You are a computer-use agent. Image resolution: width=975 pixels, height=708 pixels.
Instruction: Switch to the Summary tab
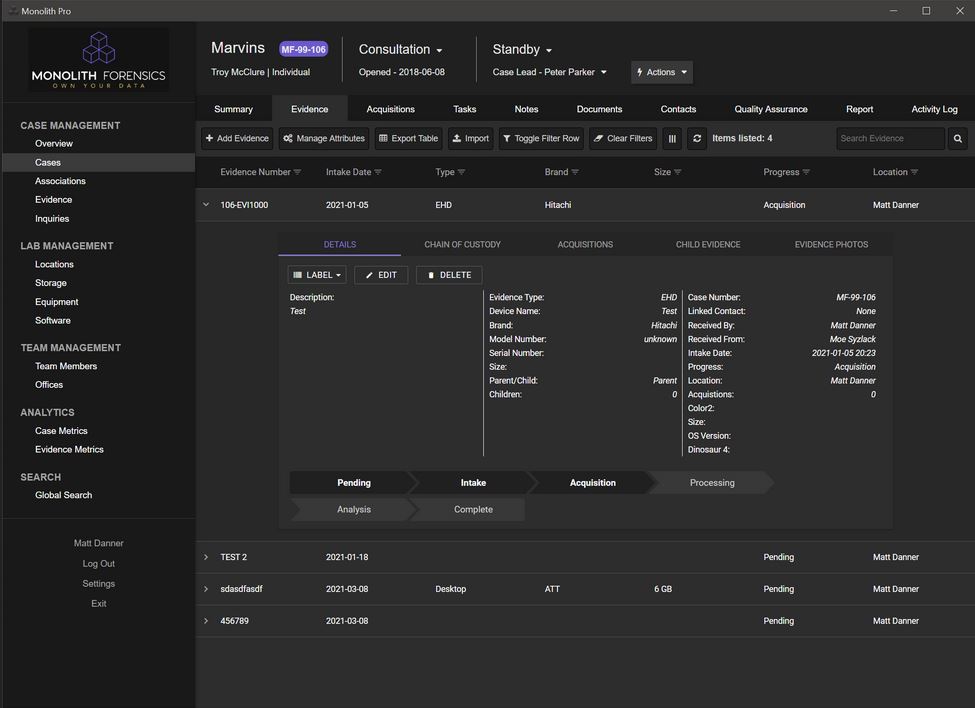pos(233,109)
